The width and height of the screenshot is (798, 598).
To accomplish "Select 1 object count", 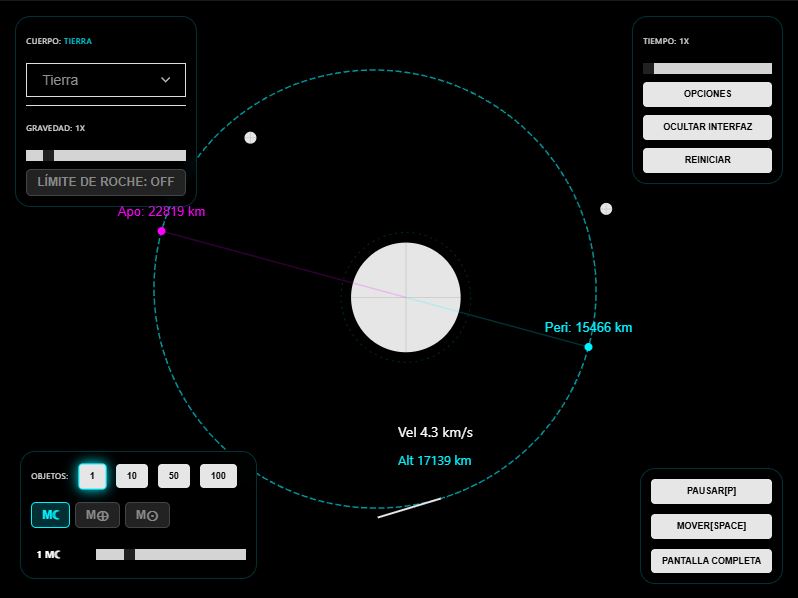I will (x=92, y=476).
